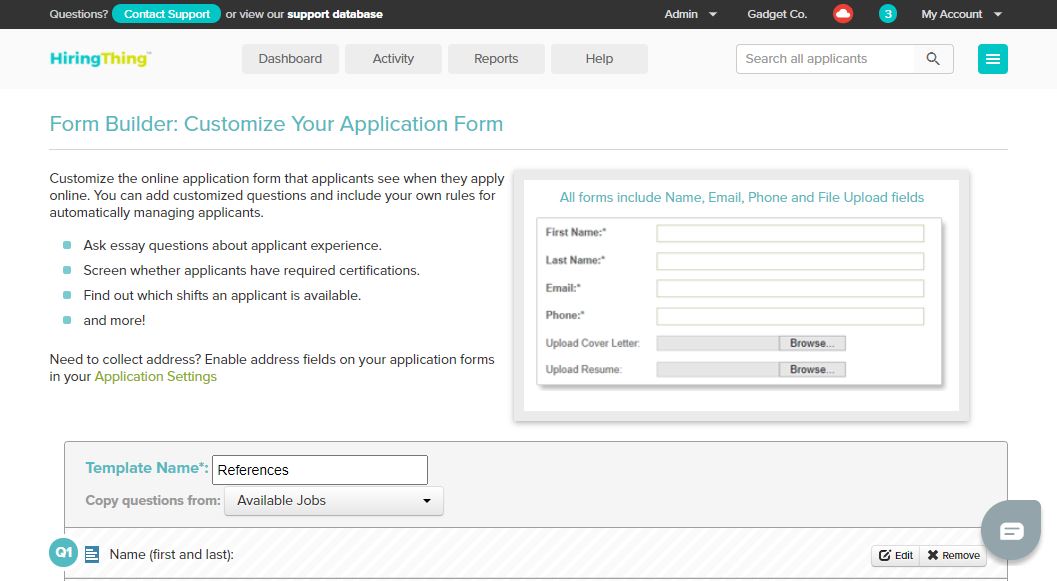This screenshot has height=581, width=1057.
Task: Open the Copy questions from dropdown
Action: 333,501
